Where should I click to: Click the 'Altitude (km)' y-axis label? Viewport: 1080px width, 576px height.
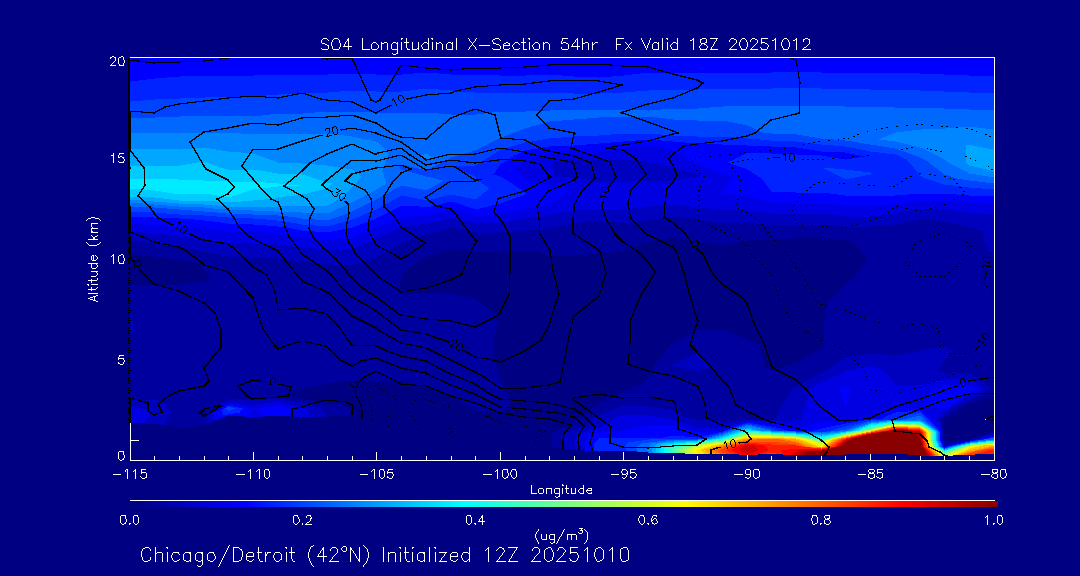93,258
